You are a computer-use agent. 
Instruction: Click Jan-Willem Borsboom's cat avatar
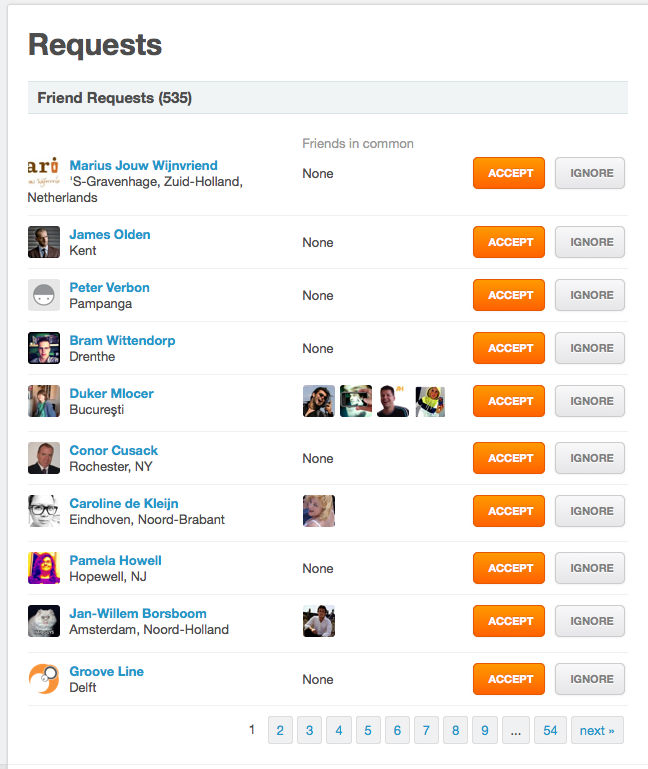pyautogui.click(x=44, y=621)
